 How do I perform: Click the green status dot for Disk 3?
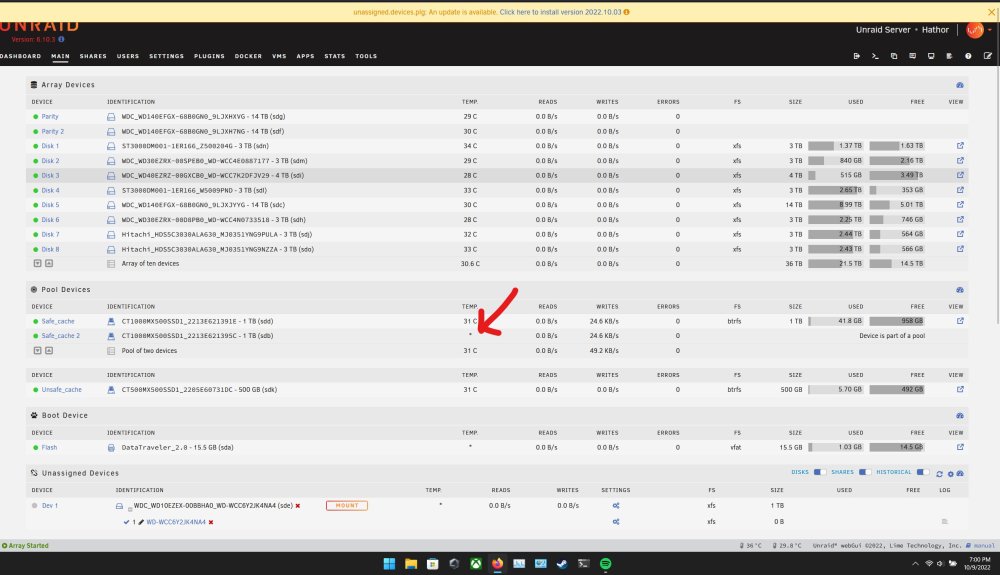click(36, 175)
